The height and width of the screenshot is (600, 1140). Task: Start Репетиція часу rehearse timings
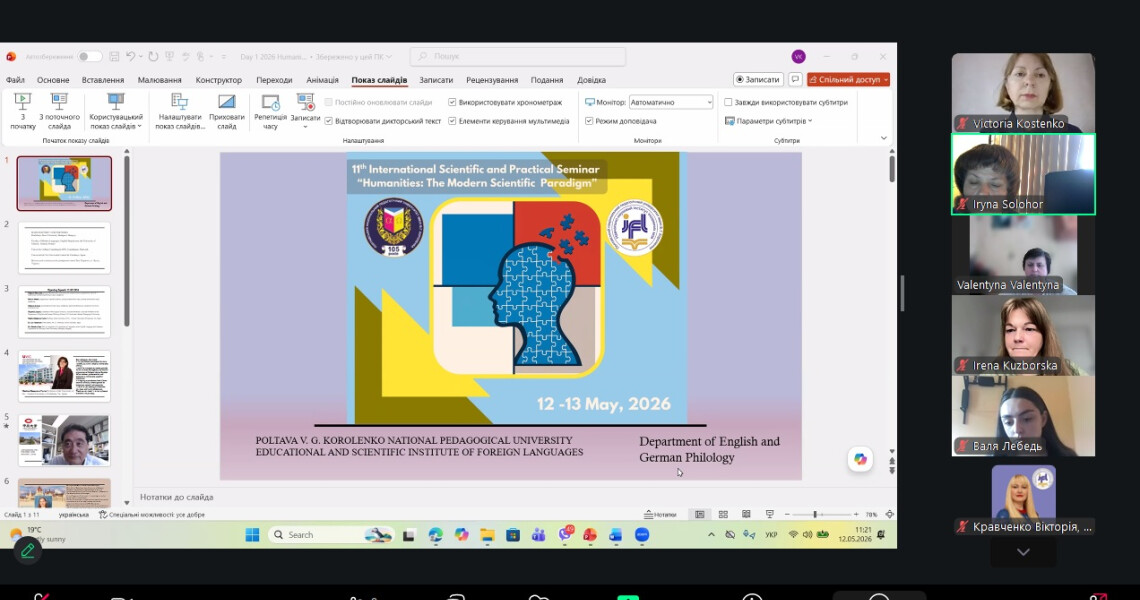tap(270, 111)
